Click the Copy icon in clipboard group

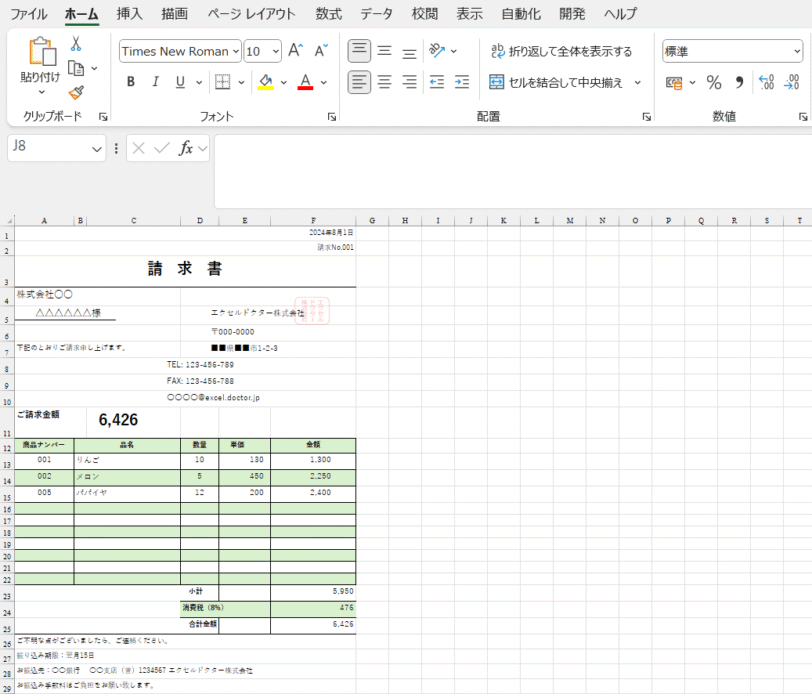76,67
